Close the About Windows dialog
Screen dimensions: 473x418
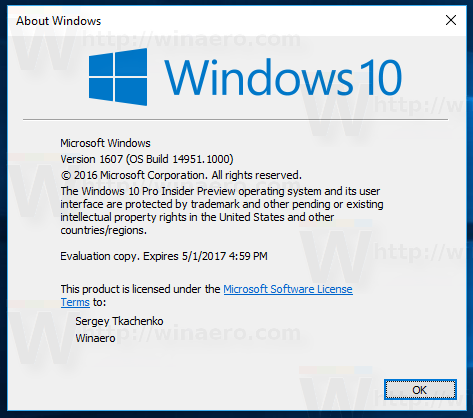(451, 20)
